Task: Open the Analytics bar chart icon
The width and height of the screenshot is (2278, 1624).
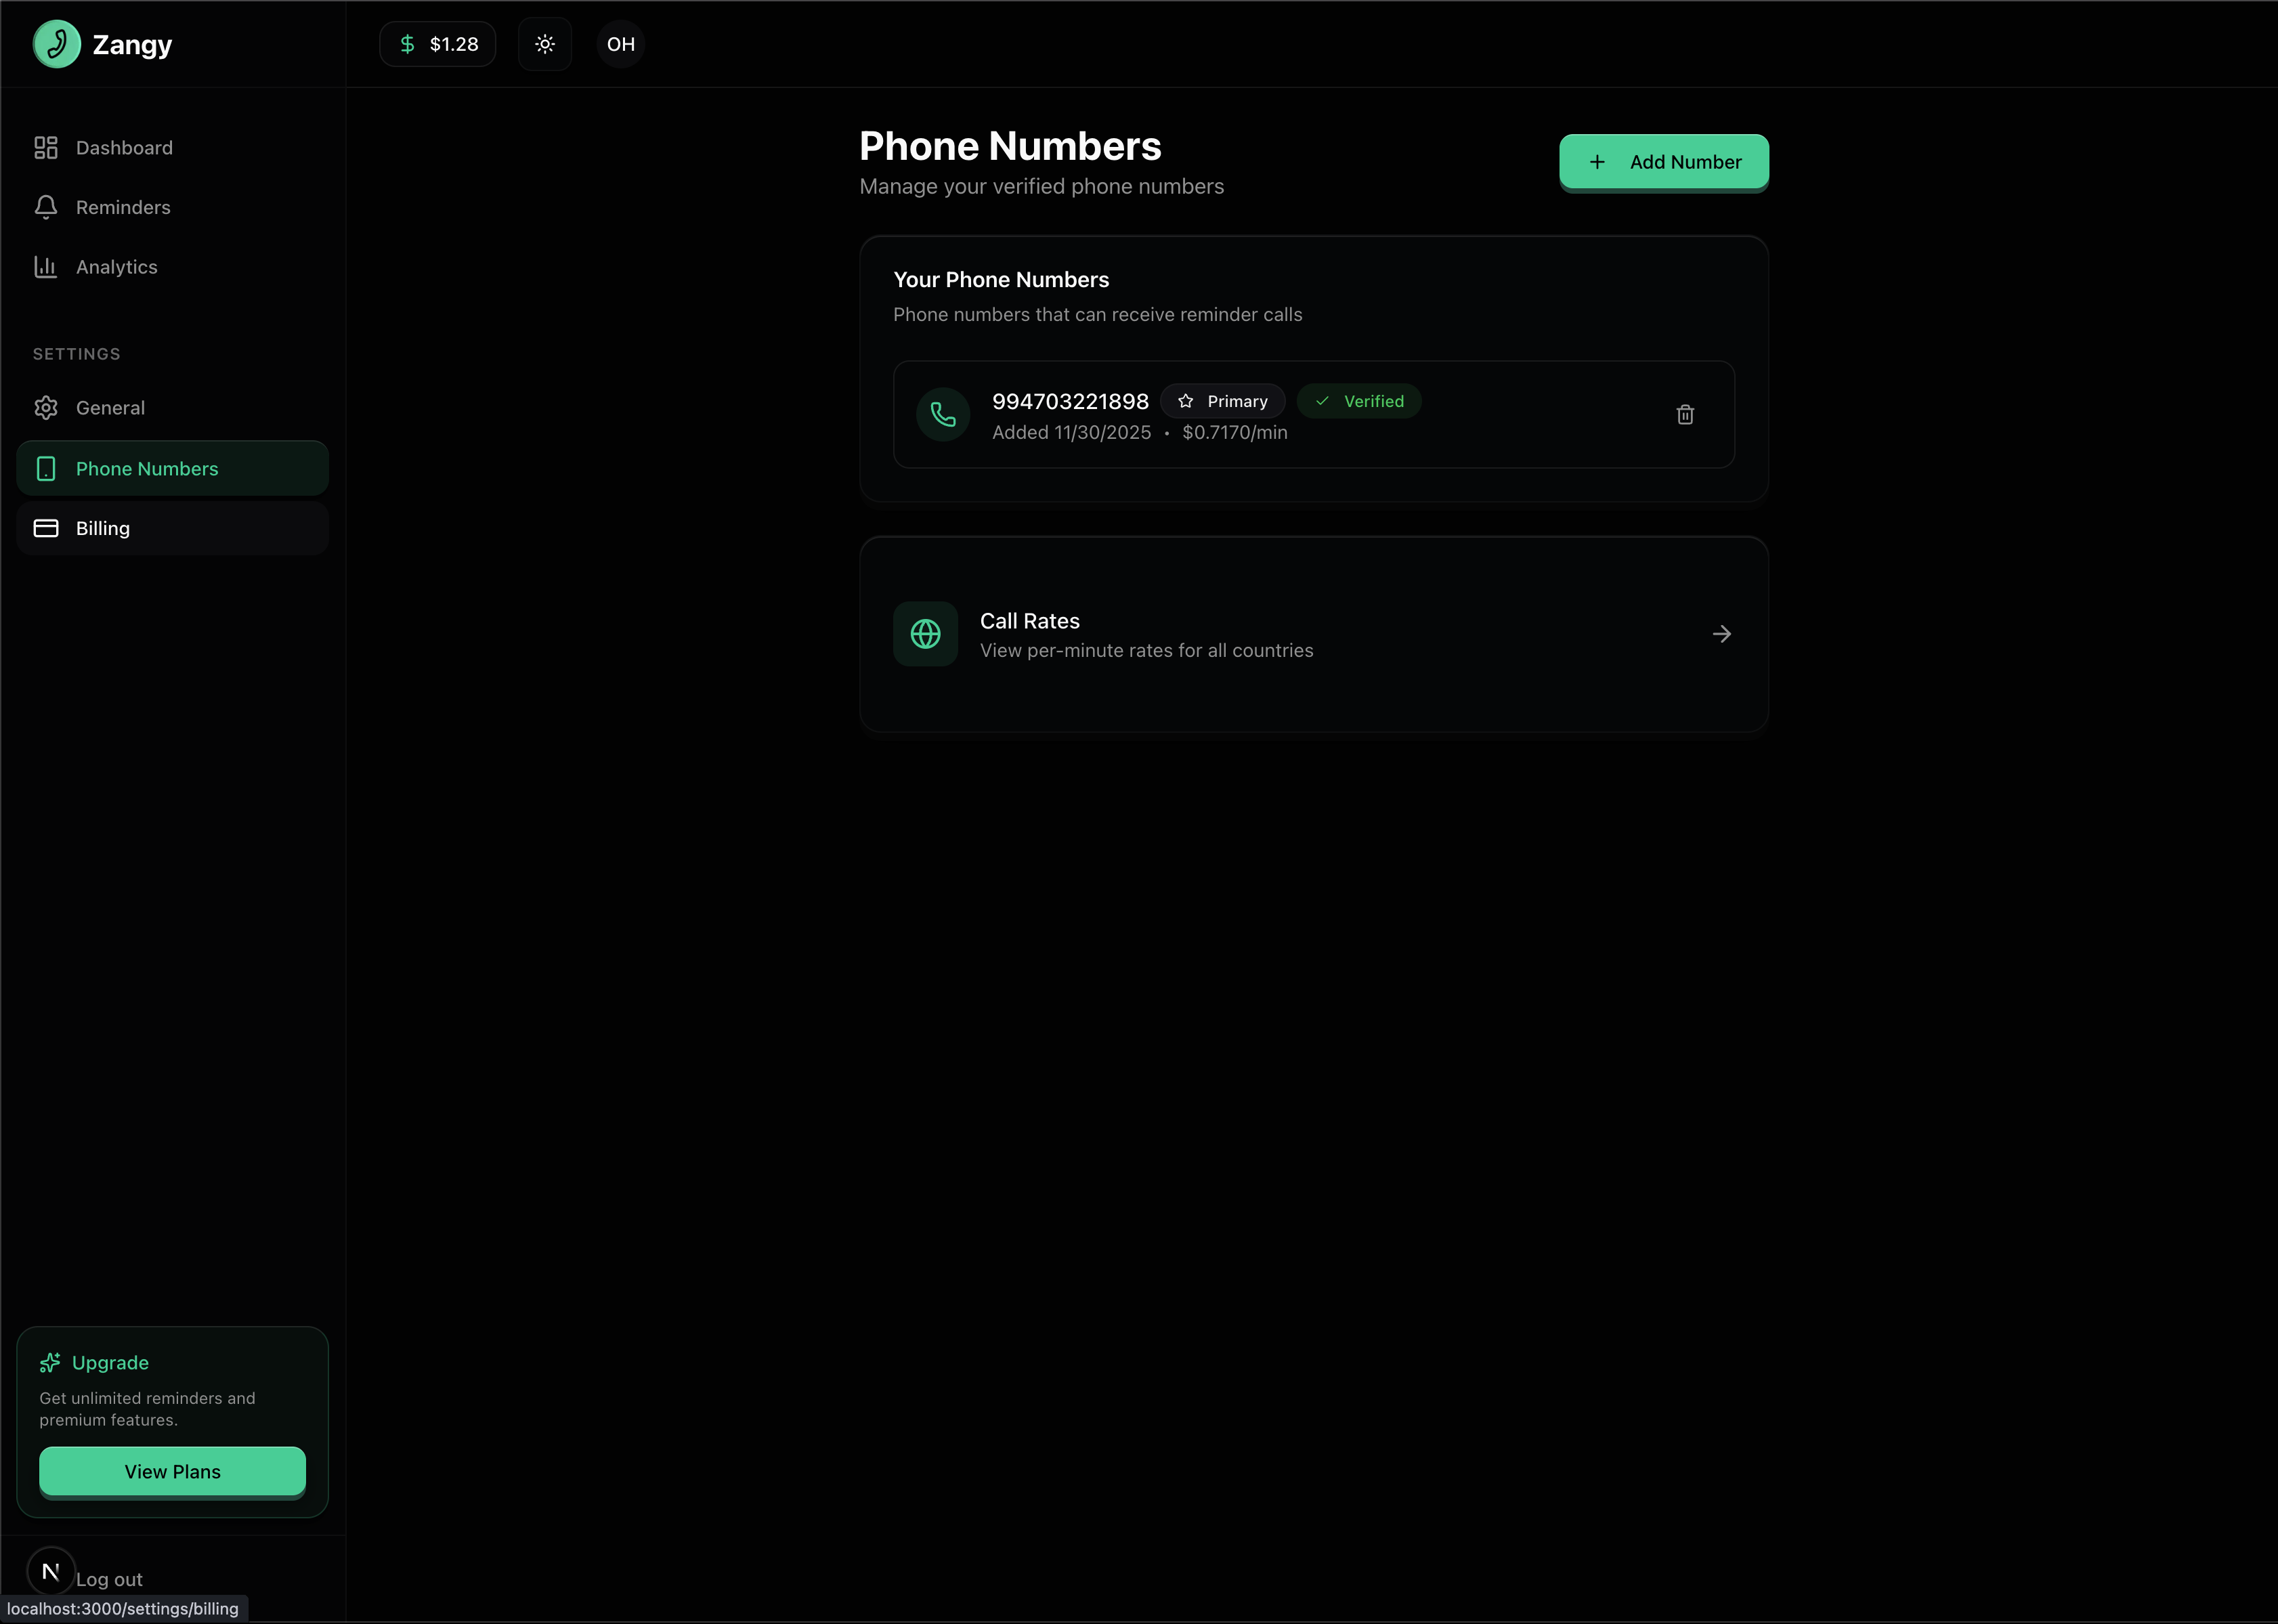Action: pyautogui.click(x=46, y=266)
